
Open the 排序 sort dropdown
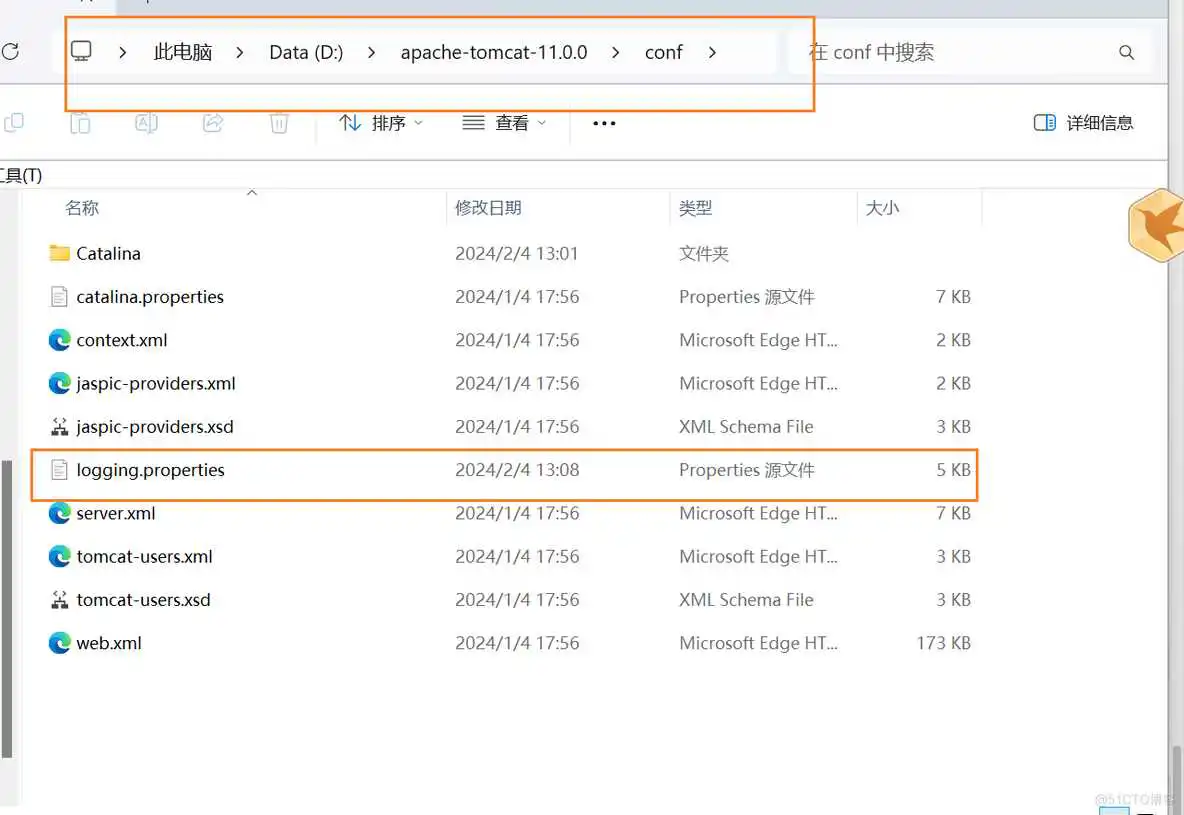pyautogui.click(x=381, y=122)
